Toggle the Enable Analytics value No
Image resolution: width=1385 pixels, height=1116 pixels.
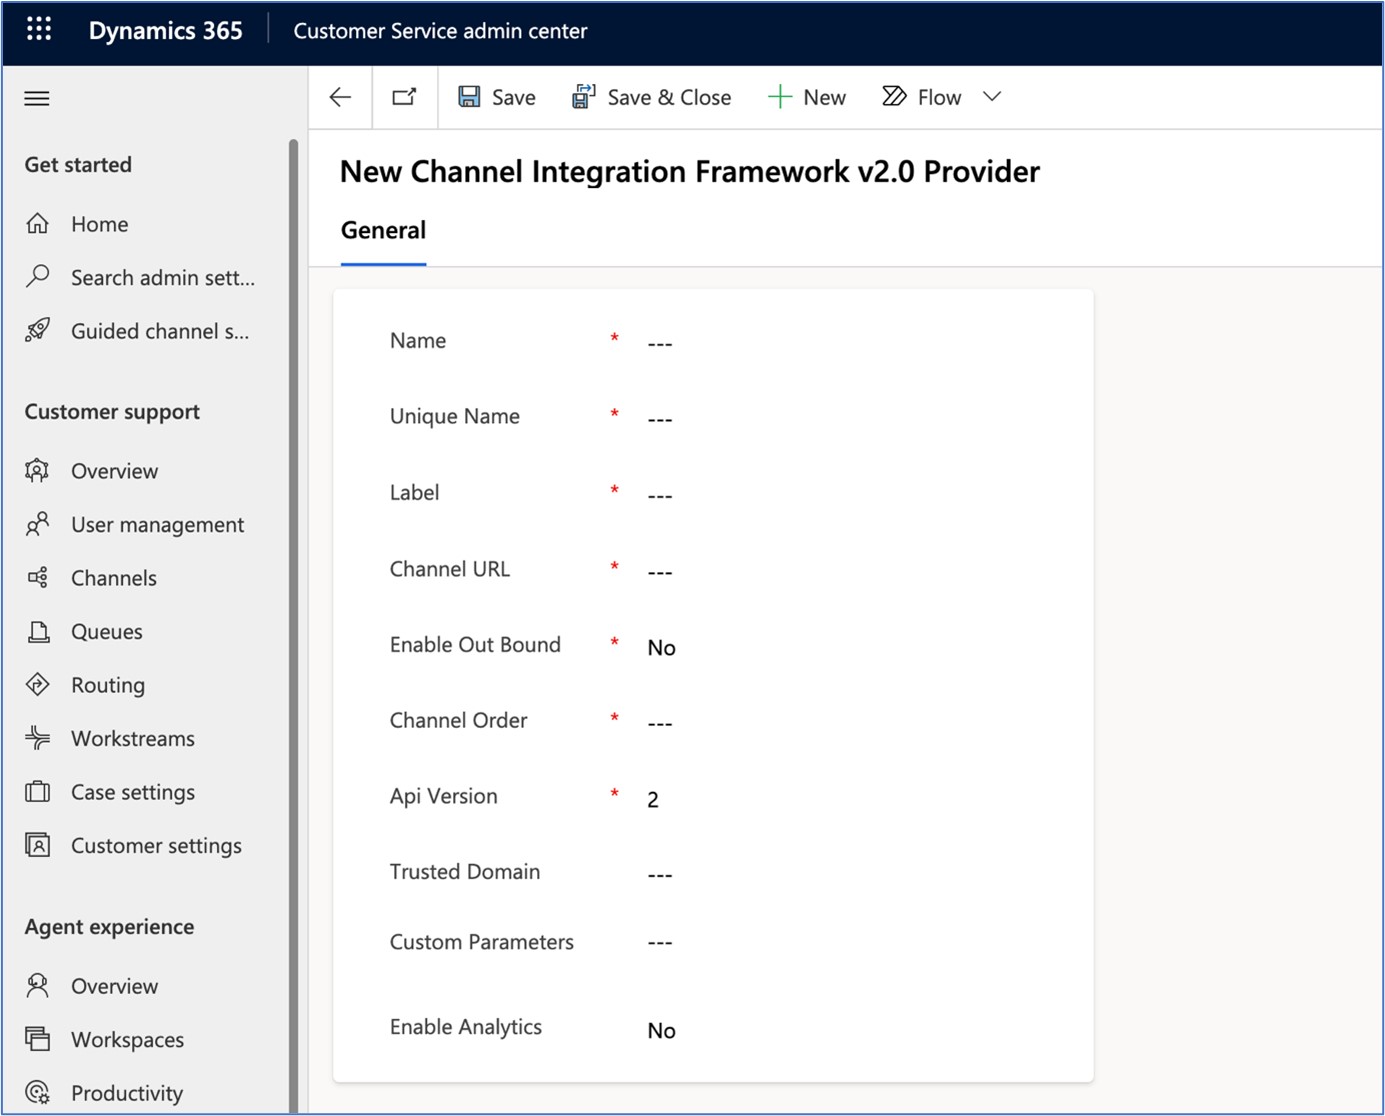(661, 1031)
